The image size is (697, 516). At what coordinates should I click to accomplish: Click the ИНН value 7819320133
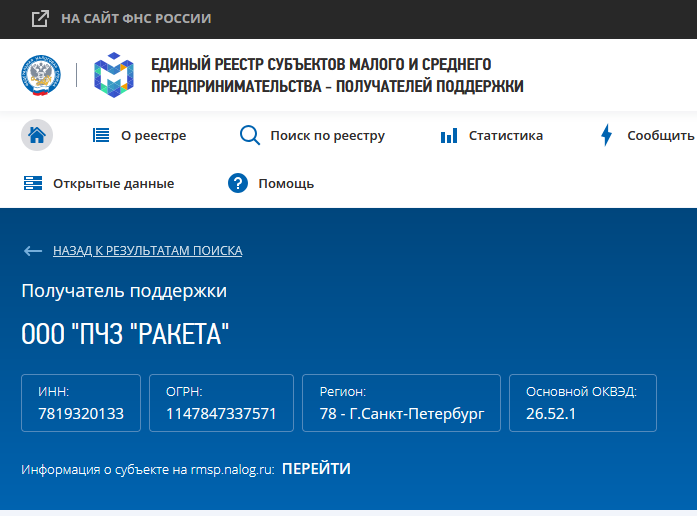click(x=81, y=414)
